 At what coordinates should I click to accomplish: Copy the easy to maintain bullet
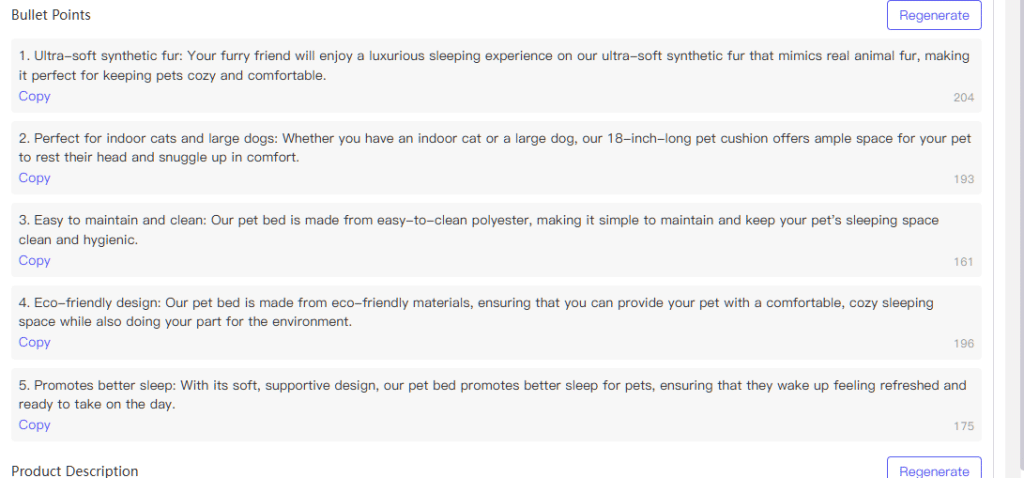click(x=35, y=261)
